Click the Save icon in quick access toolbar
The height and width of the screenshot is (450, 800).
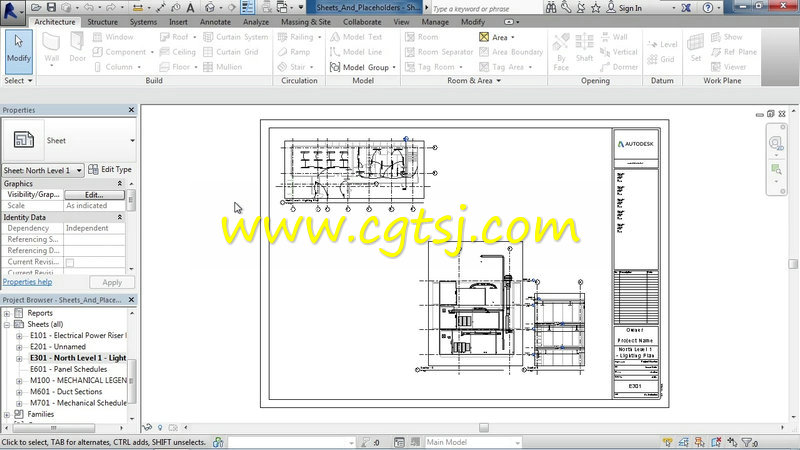(x=52, y=7)
